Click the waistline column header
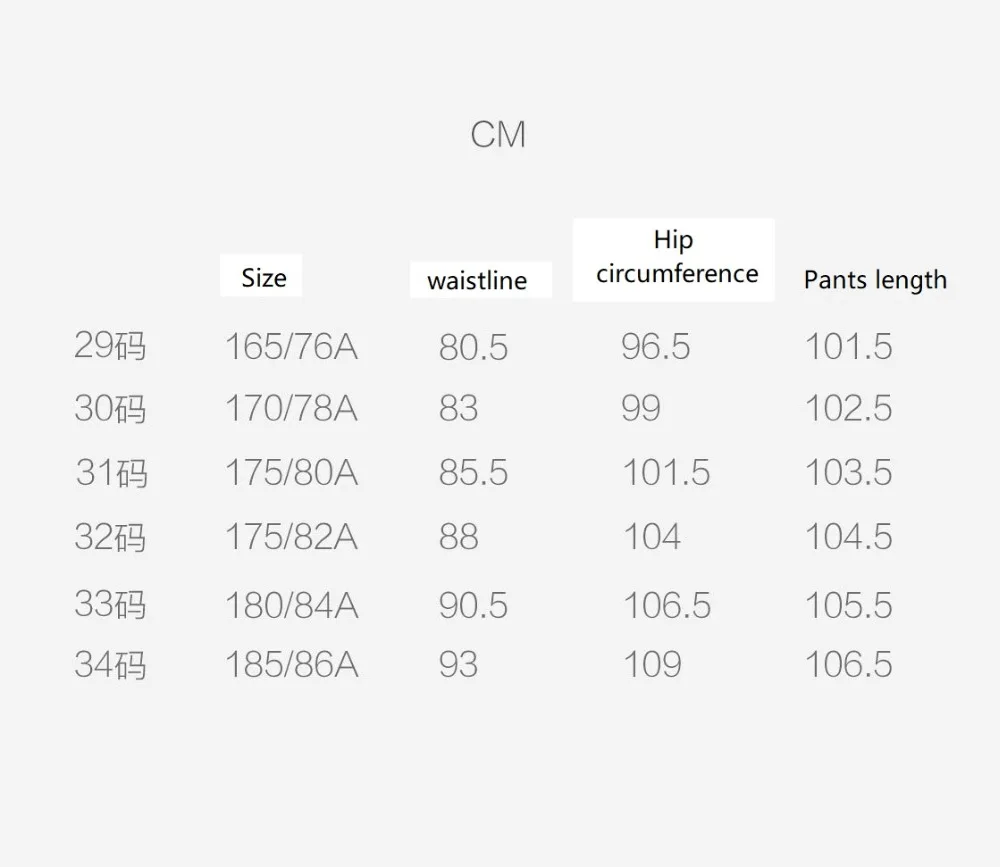 [477, 281]
